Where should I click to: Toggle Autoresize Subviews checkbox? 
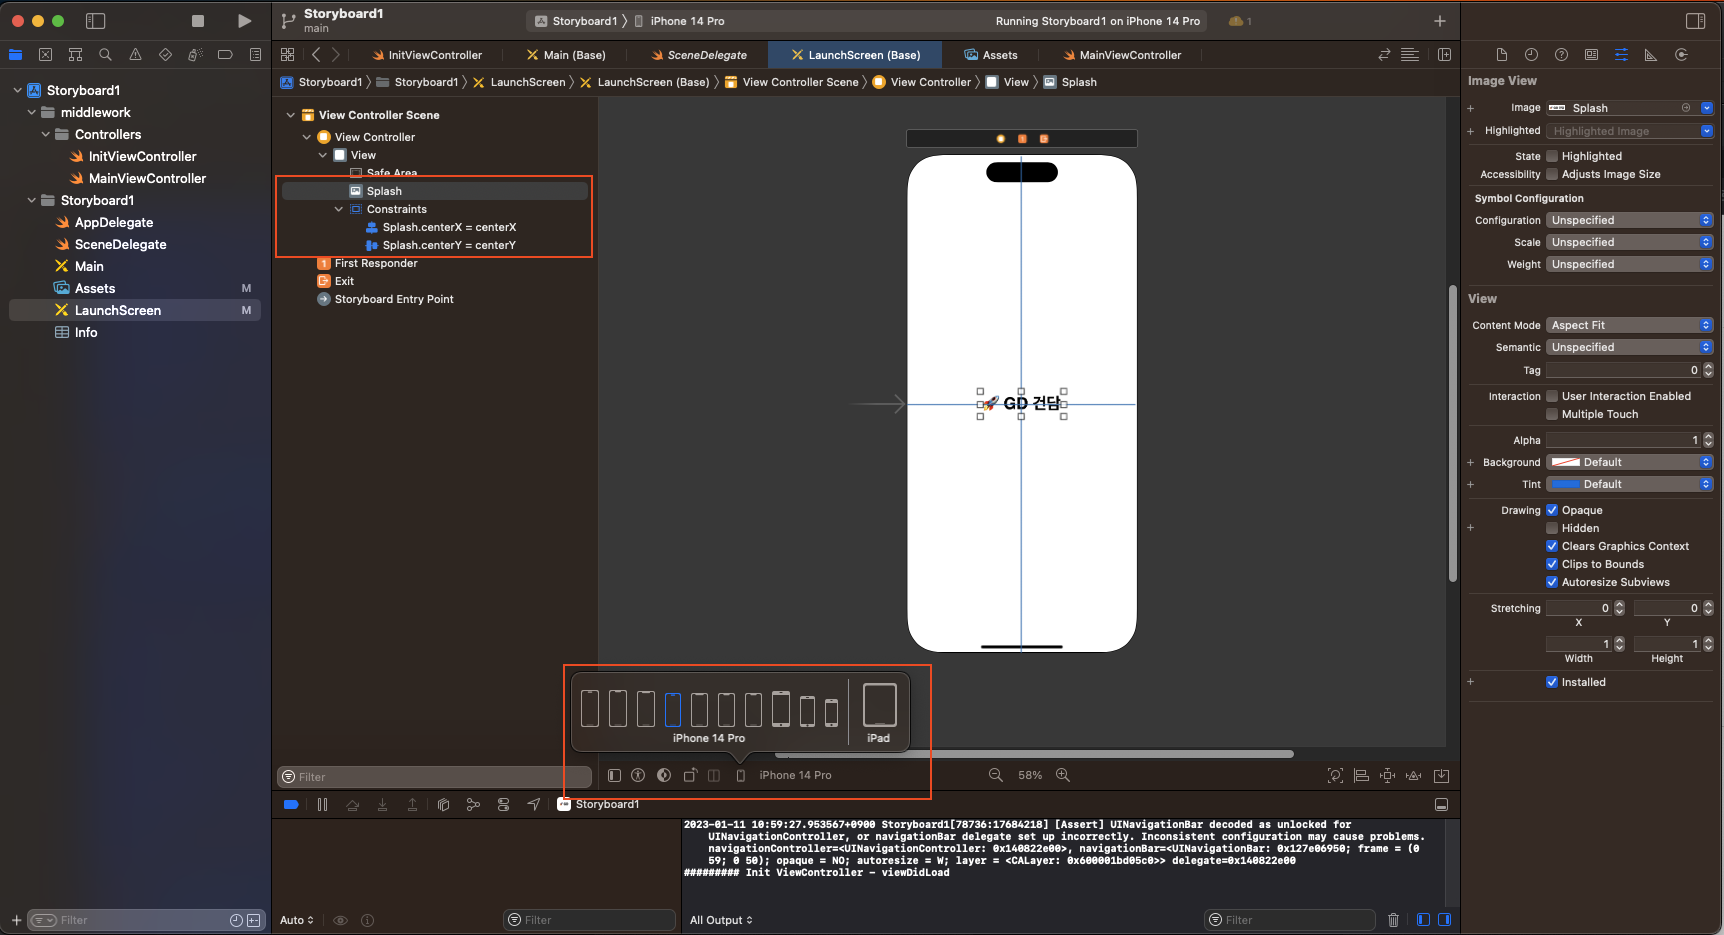(1552, 582)
